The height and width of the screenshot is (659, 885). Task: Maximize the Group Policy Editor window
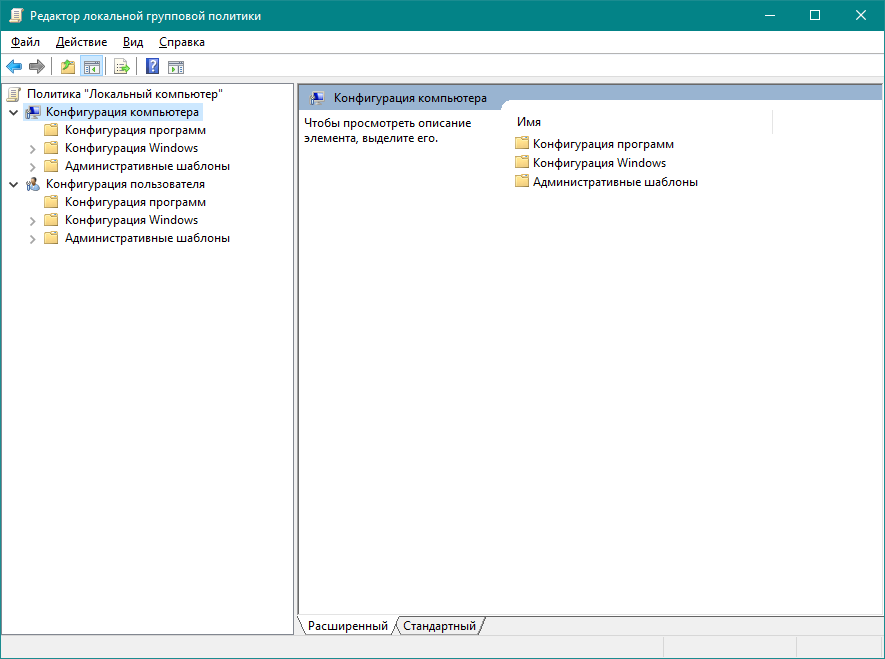815,16
